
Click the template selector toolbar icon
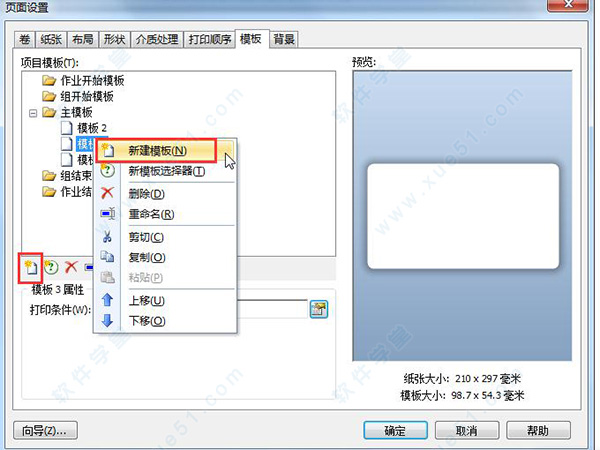pos(51,267)
